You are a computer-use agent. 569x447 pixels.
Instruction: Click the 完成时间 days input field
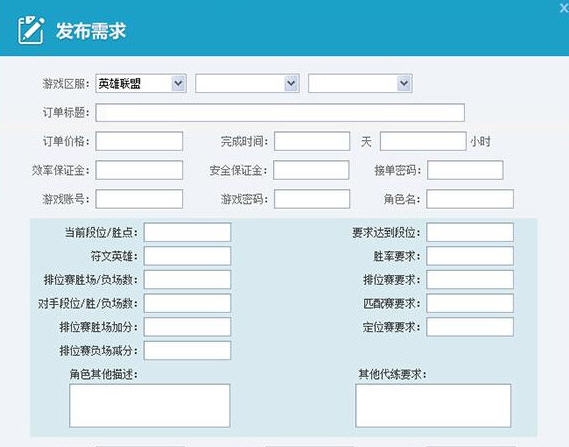click(312, 141)
